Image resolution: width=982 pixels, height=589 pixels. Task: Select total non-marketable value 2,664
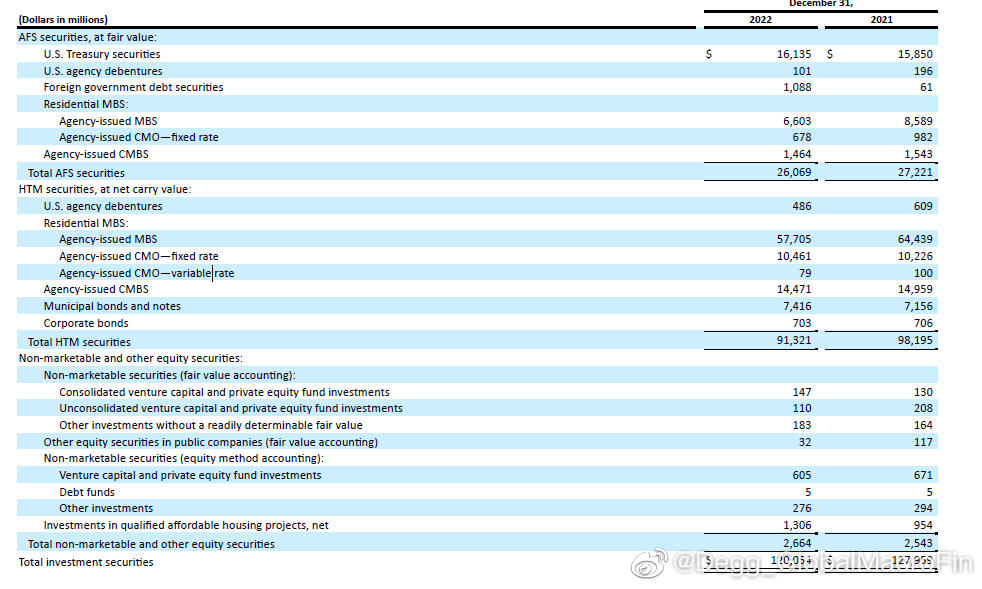point(797,543)
